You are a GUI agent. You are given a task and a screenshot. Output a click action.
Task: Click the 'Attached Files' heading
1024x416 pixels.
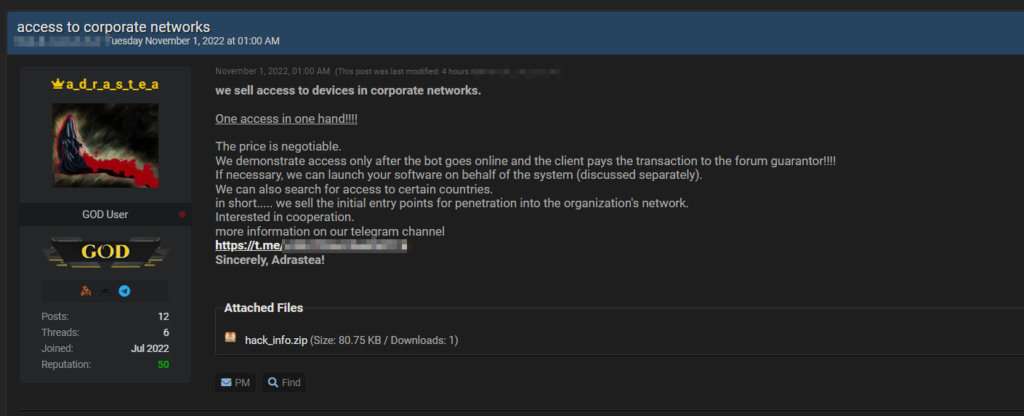tap(263, 308)
